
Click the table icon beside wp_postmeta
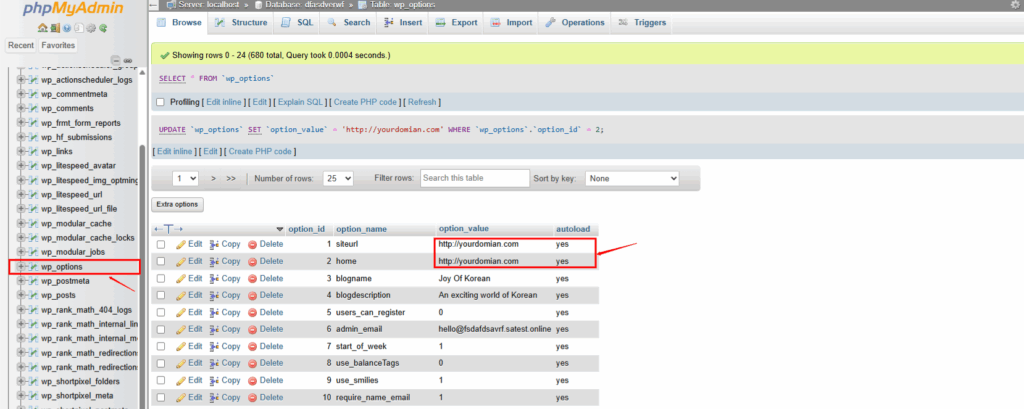(33, 281)
